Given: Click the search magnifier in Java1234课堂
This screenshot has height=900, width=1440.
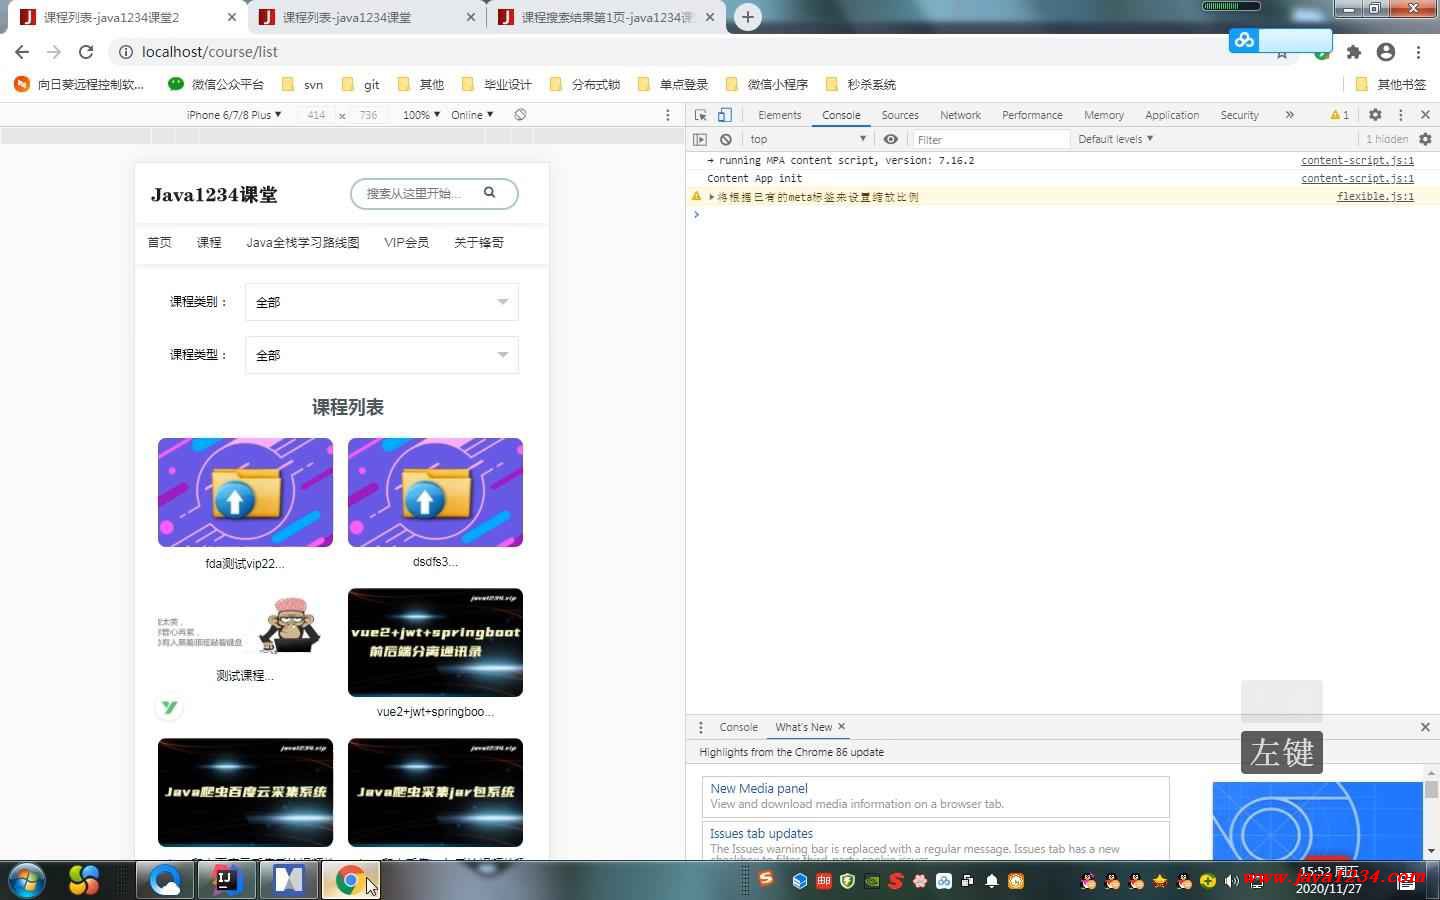Looking at the screenshot, I should pyautogui.click(x=490, y=193).
